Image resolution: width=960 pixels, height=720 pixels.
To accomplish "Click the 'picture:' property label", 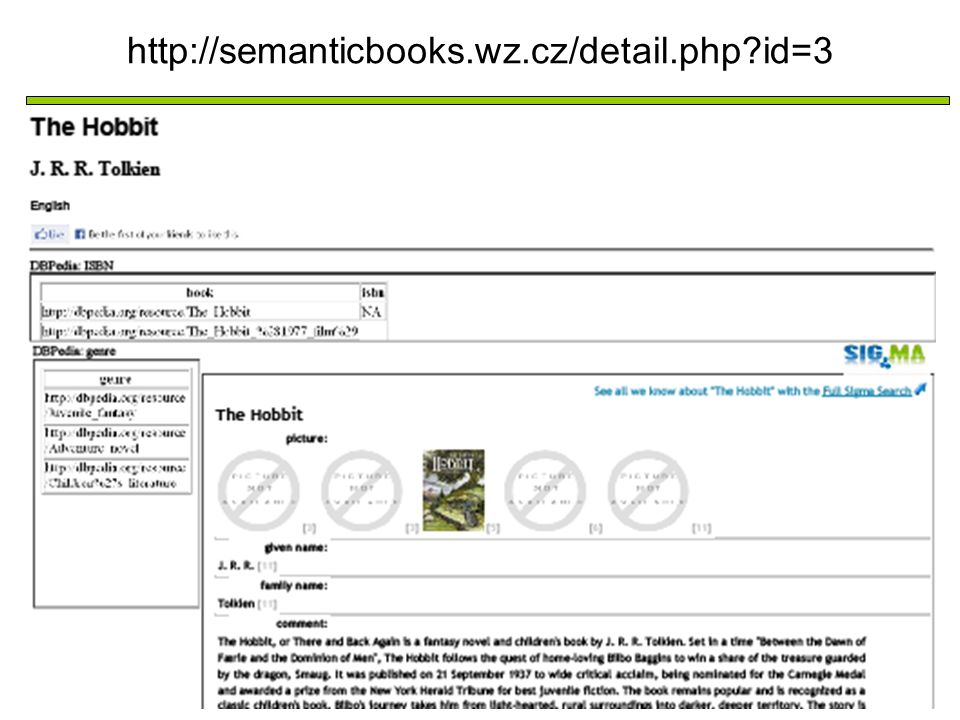I will [x=306, y=438].
